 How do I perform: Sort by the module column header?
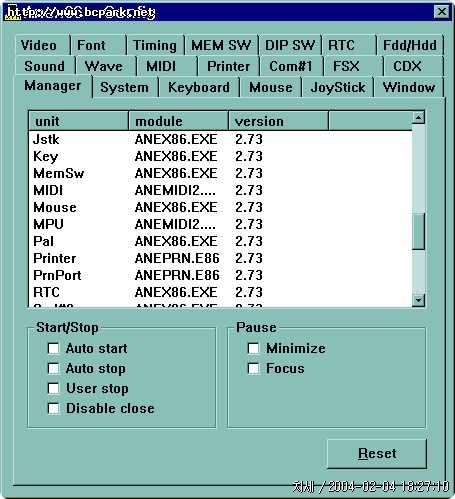(x=179, y=121)
